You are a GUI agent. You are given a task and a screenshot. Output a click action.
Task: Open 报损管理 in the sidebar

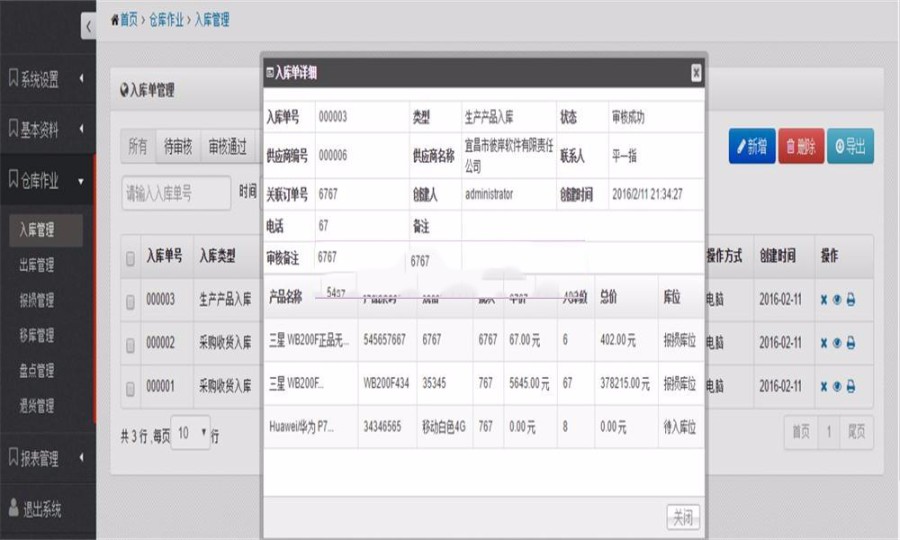point(37,300)
